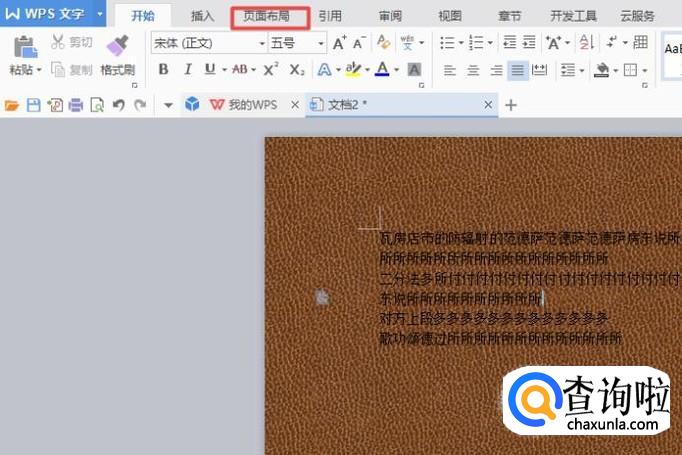The image size is (682, 455).
Task: Open the font size dropdown 五号
Action: tap(297, 43)
